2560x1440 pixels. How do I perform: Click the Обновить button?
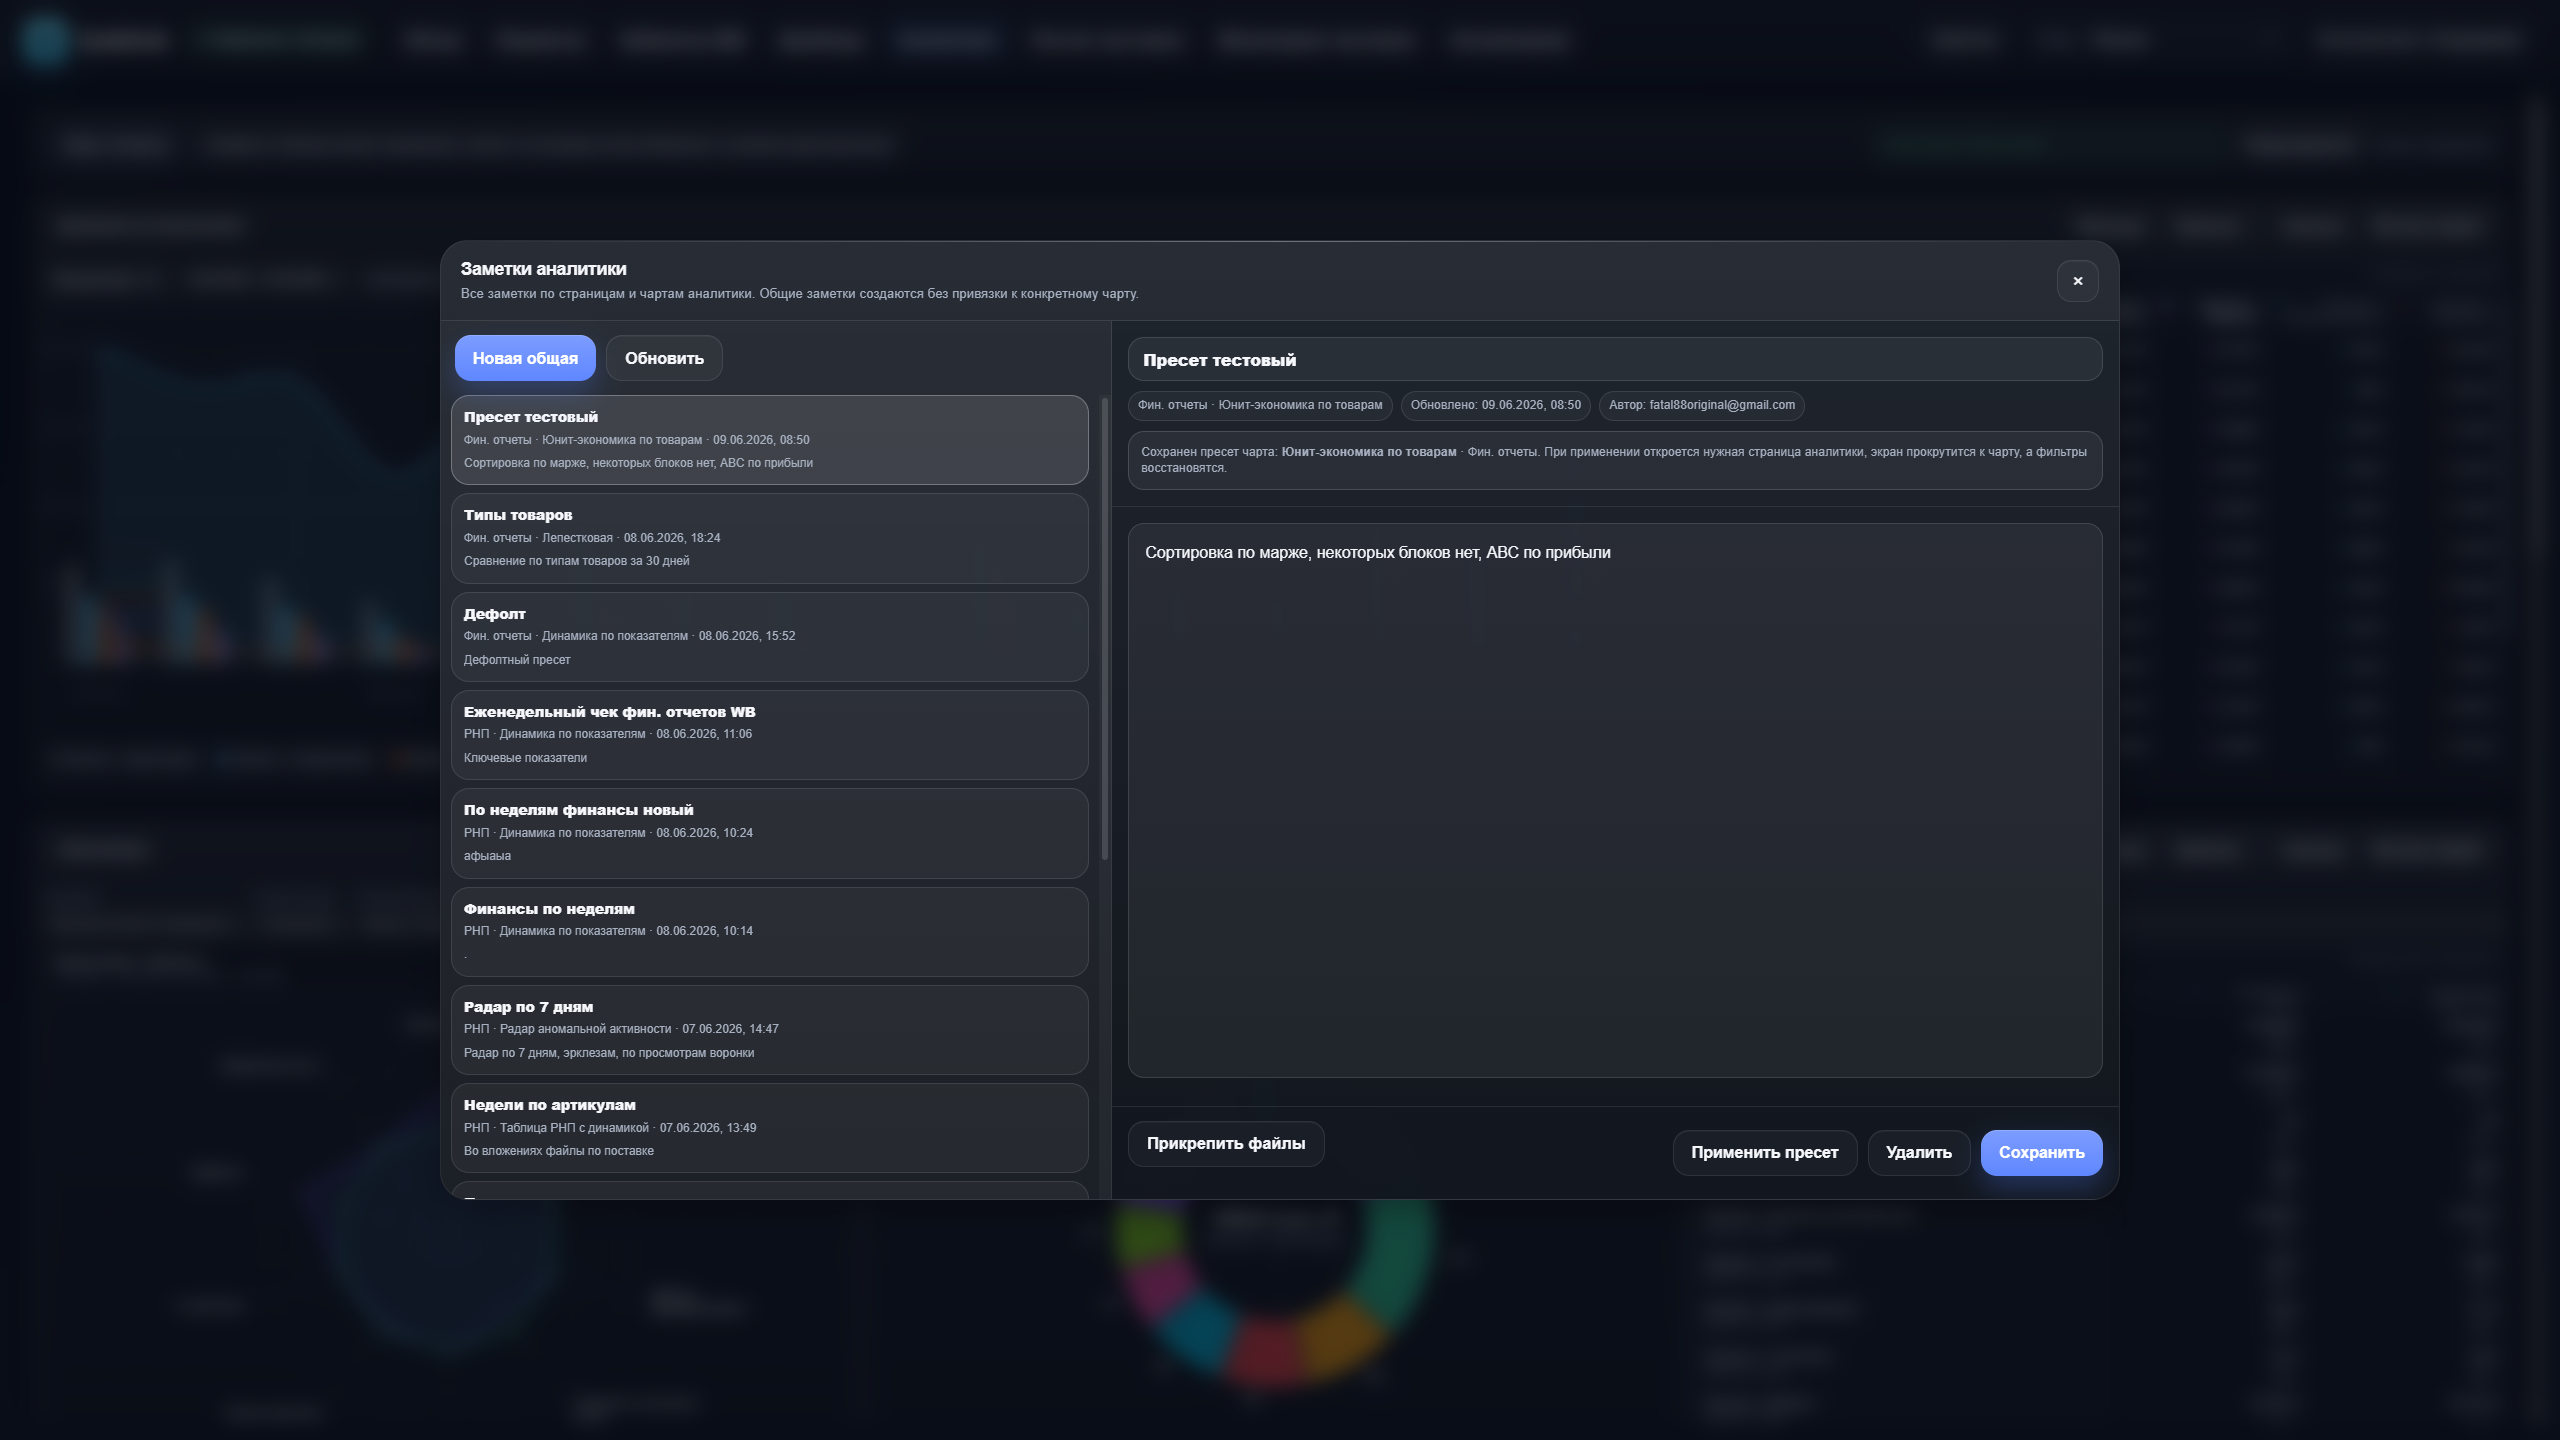[x=664, y=358]
